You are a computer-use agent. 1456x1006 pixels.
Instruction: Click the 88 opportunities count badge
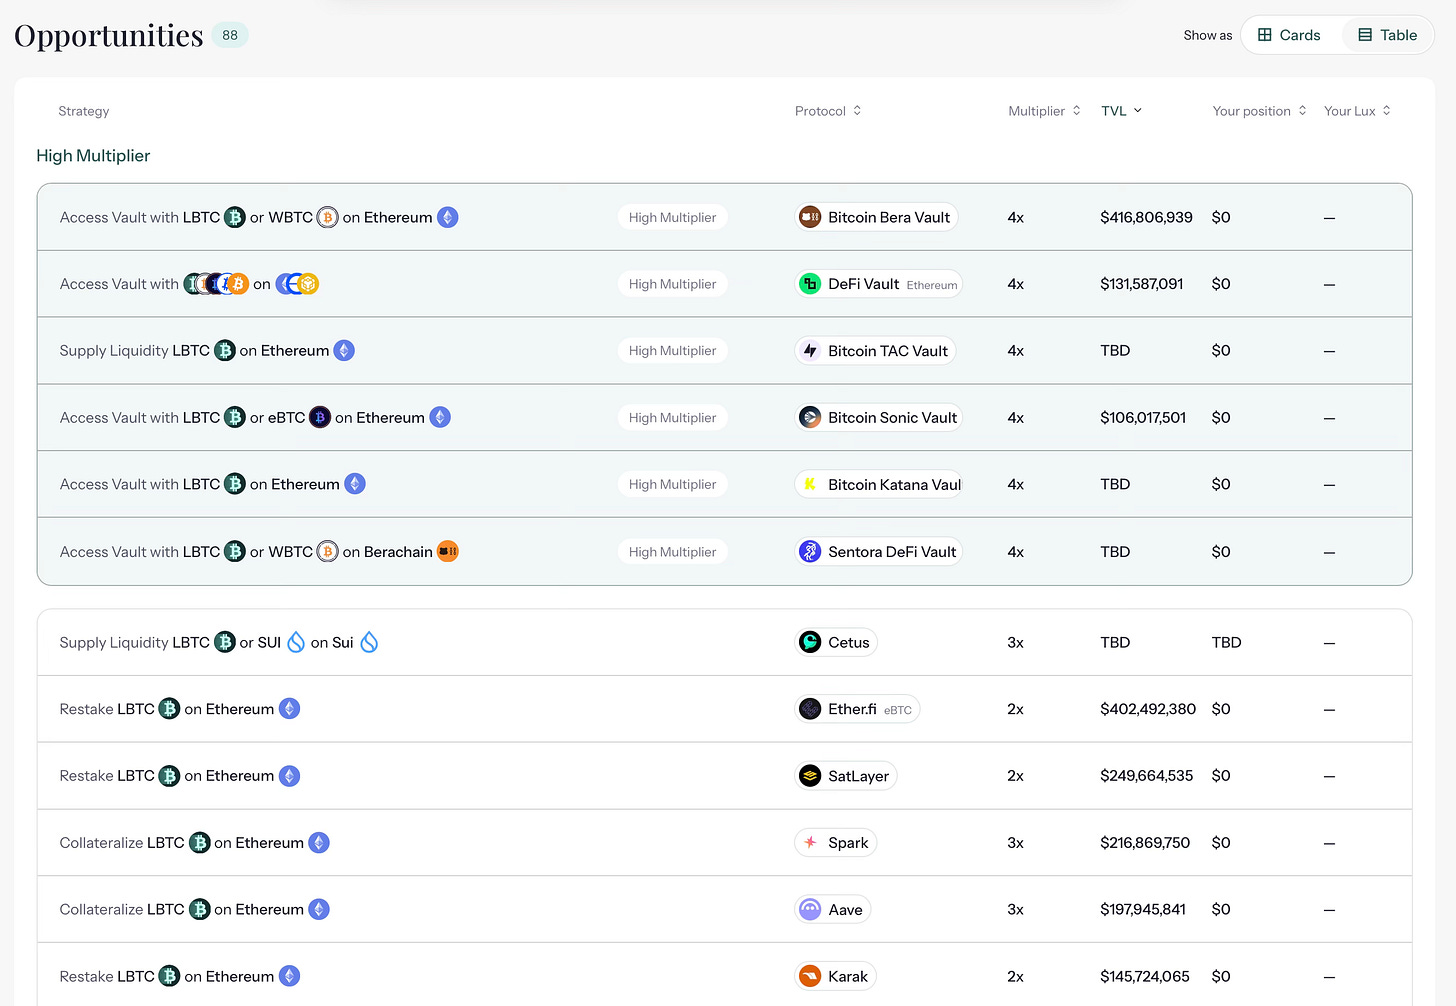tap(230, 35)
